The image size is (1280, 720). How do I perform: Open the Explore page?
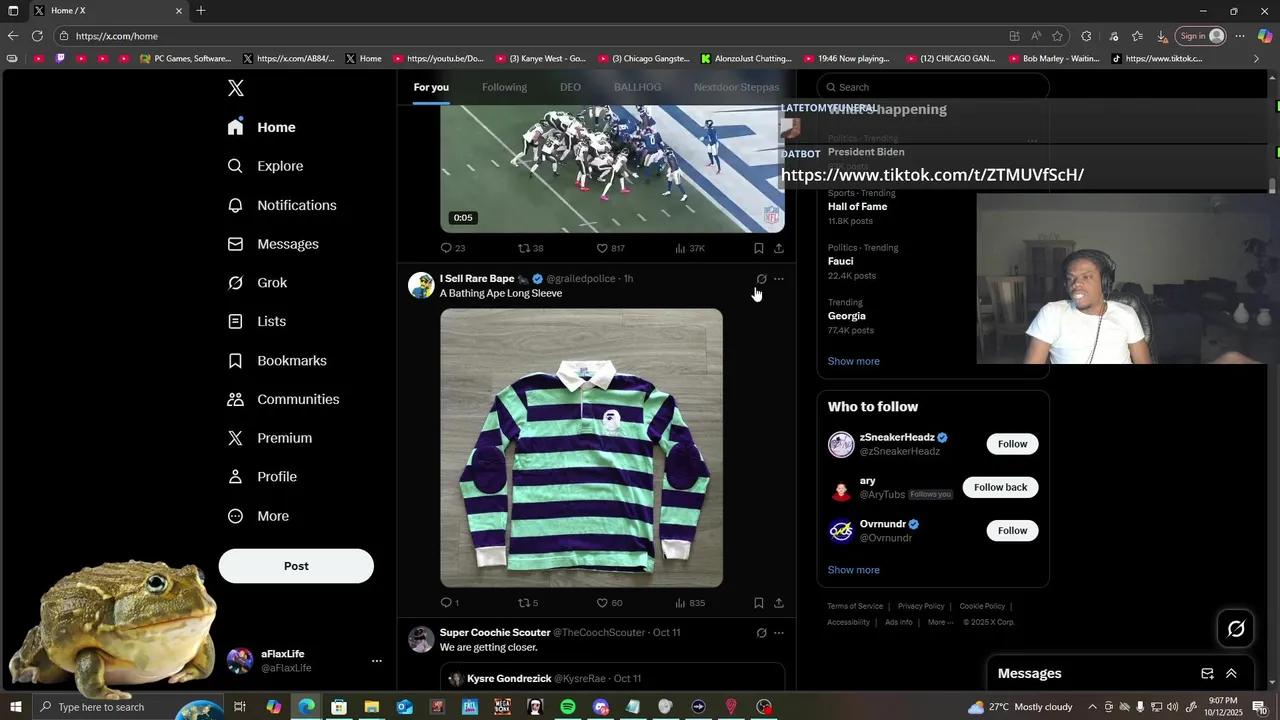click(266, 166)
